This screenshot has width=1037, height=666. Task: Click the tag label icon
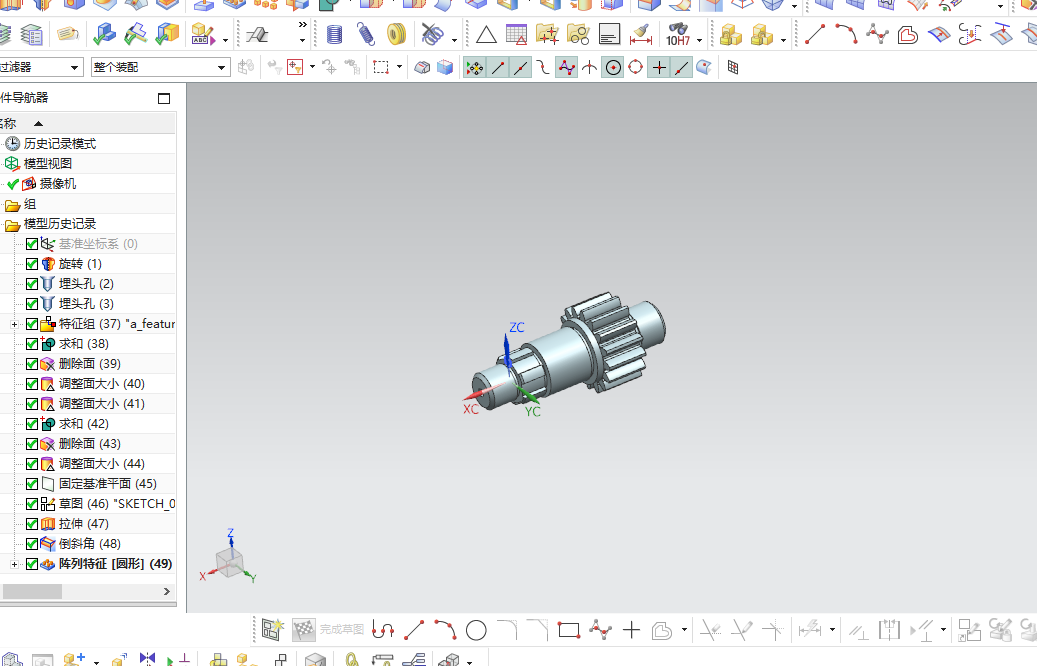click(67, 34)
